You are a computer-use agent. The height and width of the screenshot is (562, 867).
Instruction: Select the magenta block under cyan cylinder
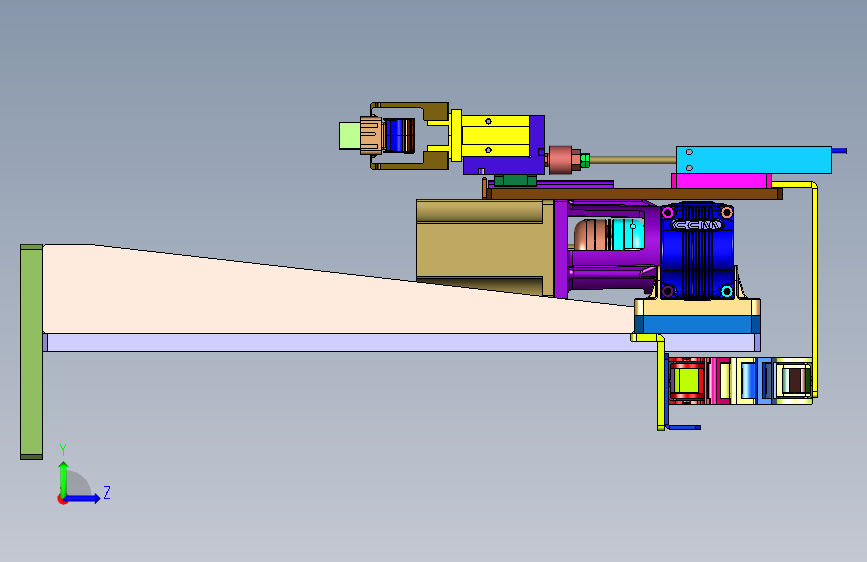click(x=721, y=181)
